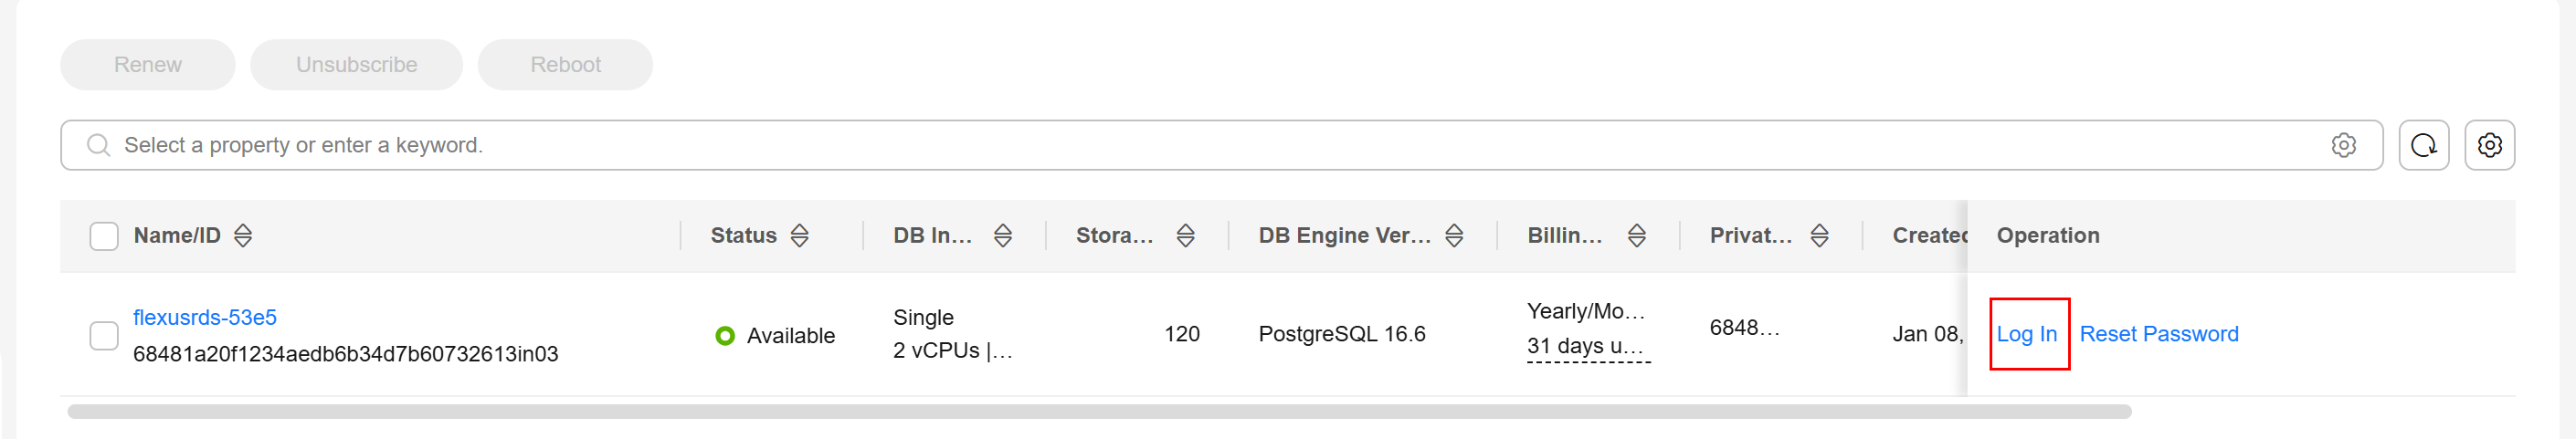Screen dimensions: 2576x439
Task: Click the search box settings gear
Action: 2343,146
